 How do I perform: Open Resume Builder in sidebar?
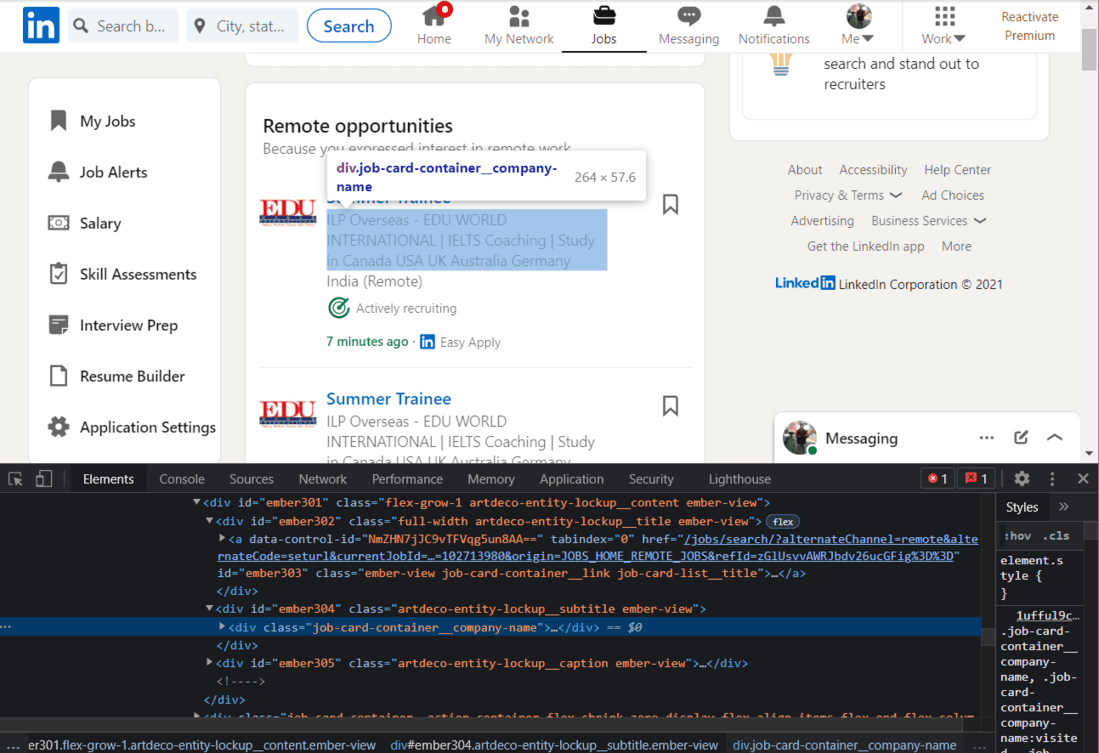pos(116,376)
